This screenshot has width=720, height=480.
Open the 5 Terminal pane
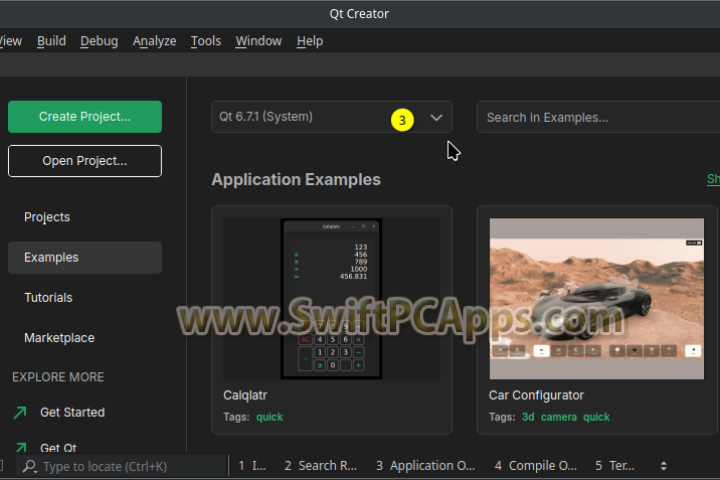[x=615, y=466]
